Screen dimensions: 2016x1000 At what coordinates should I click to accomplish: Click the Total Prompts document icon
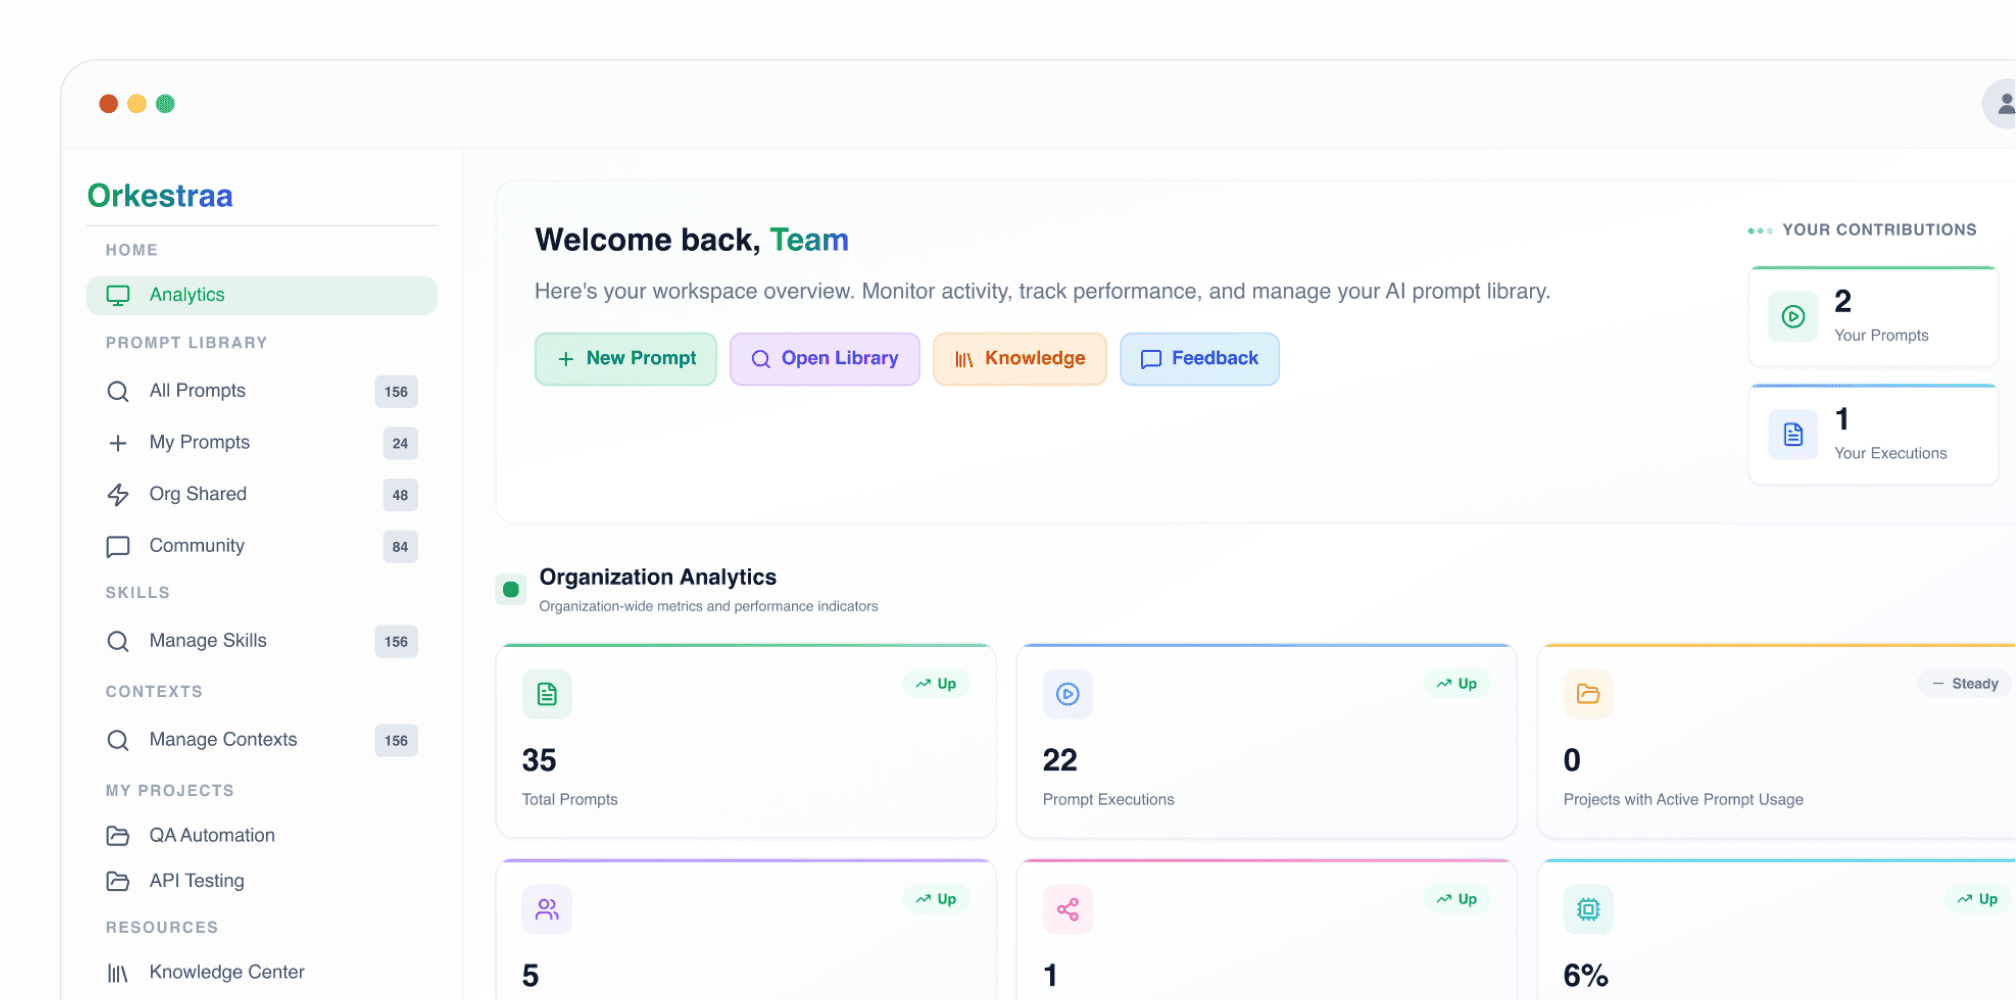[x=547, y=694]
